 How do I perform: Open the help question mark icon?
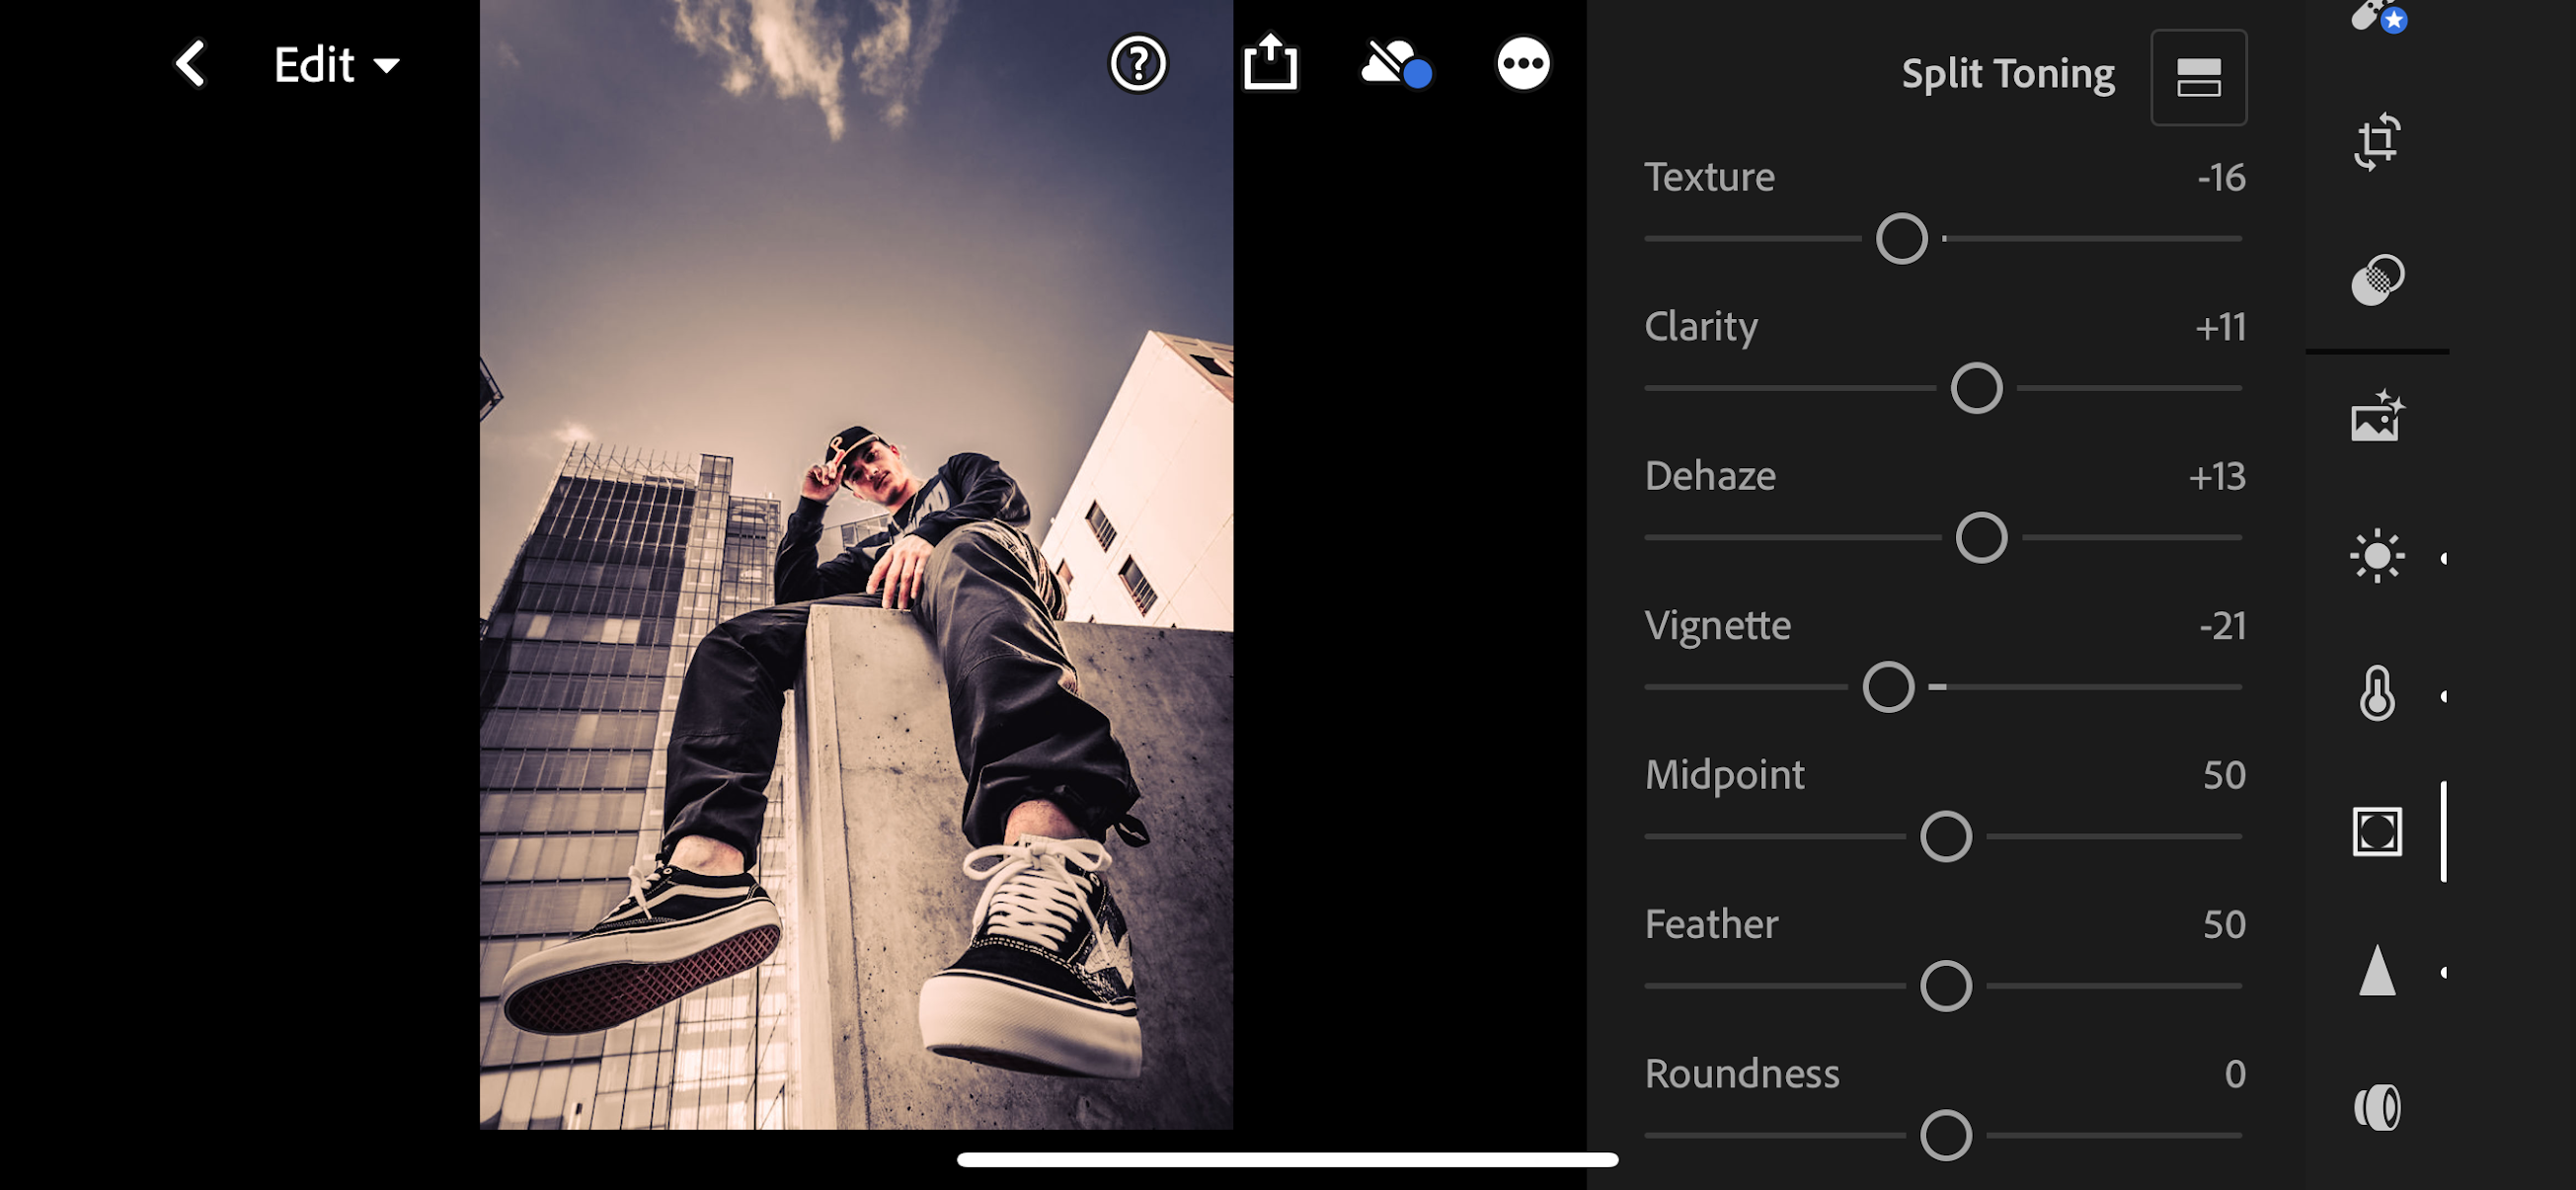tap(1137, 65)
